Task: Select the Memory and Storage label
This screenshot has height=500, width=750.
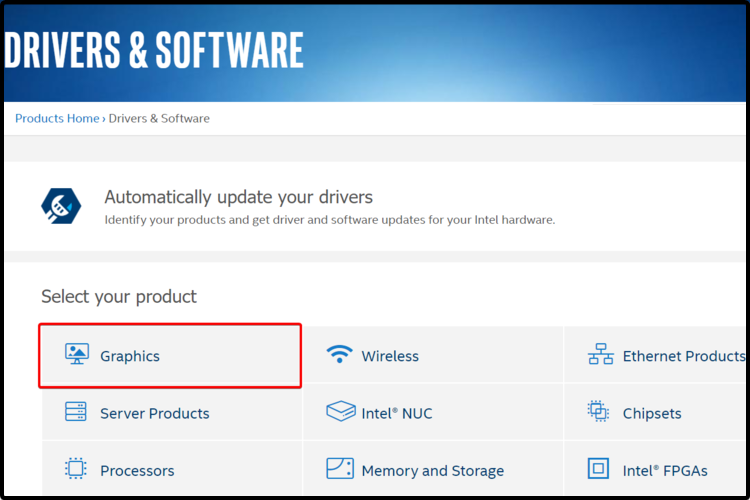Action: point(432,471)
